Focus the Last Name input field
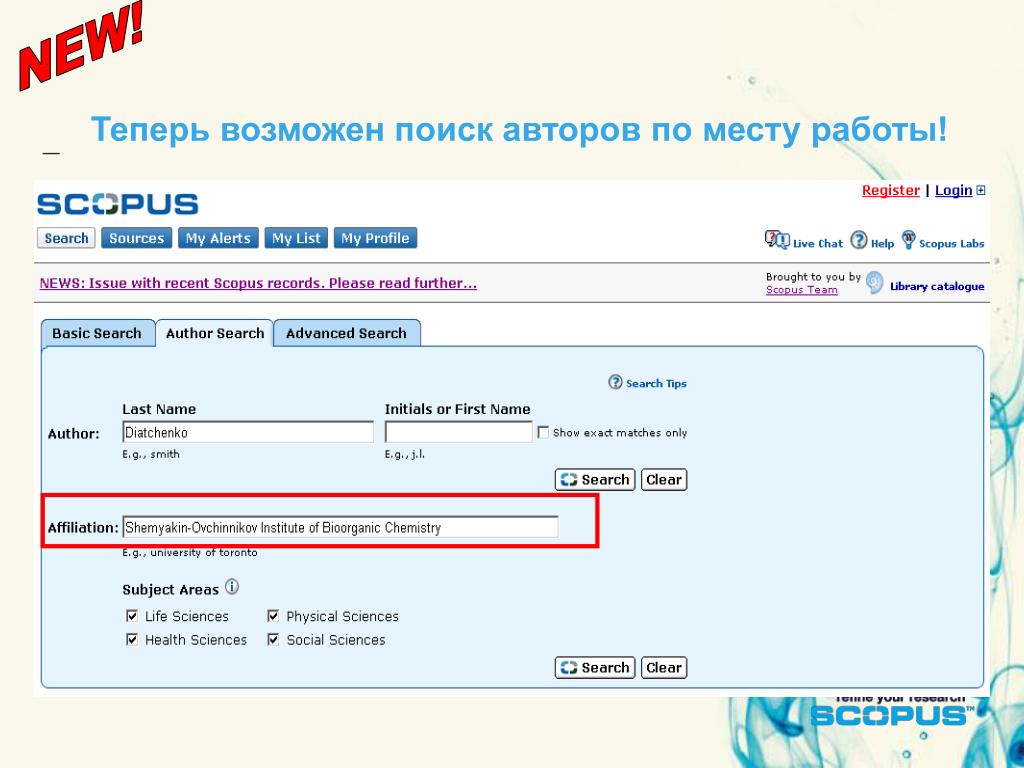The width and height of the screenshot is (1024, 768). pyautogui.click(x=248, y=432)
